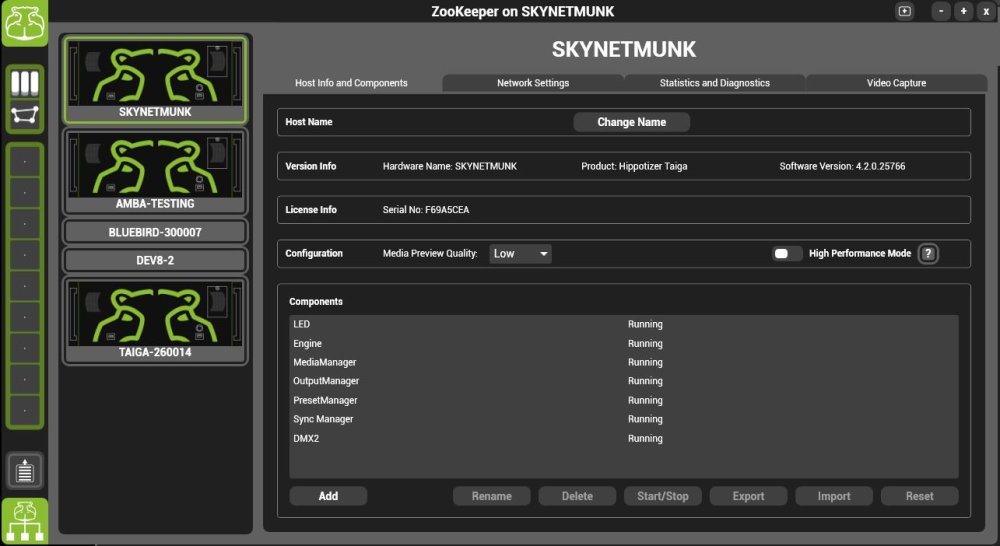
Task: Toggle High Performance Mode switch
Action: pos(787,253)
